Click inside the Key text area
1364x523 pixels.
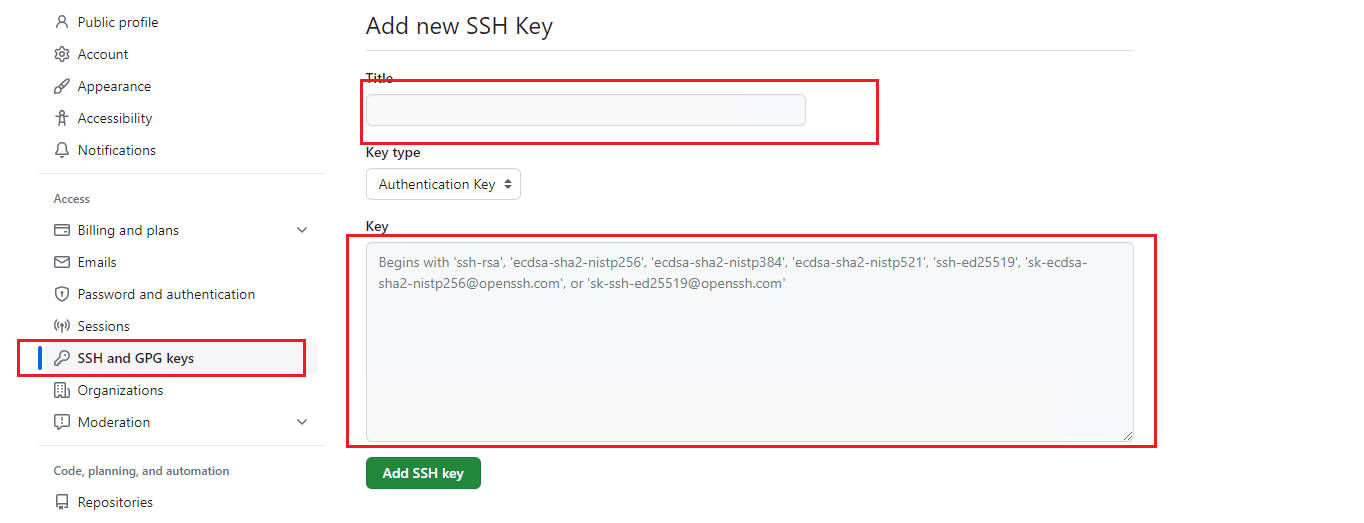click(749, 360)
